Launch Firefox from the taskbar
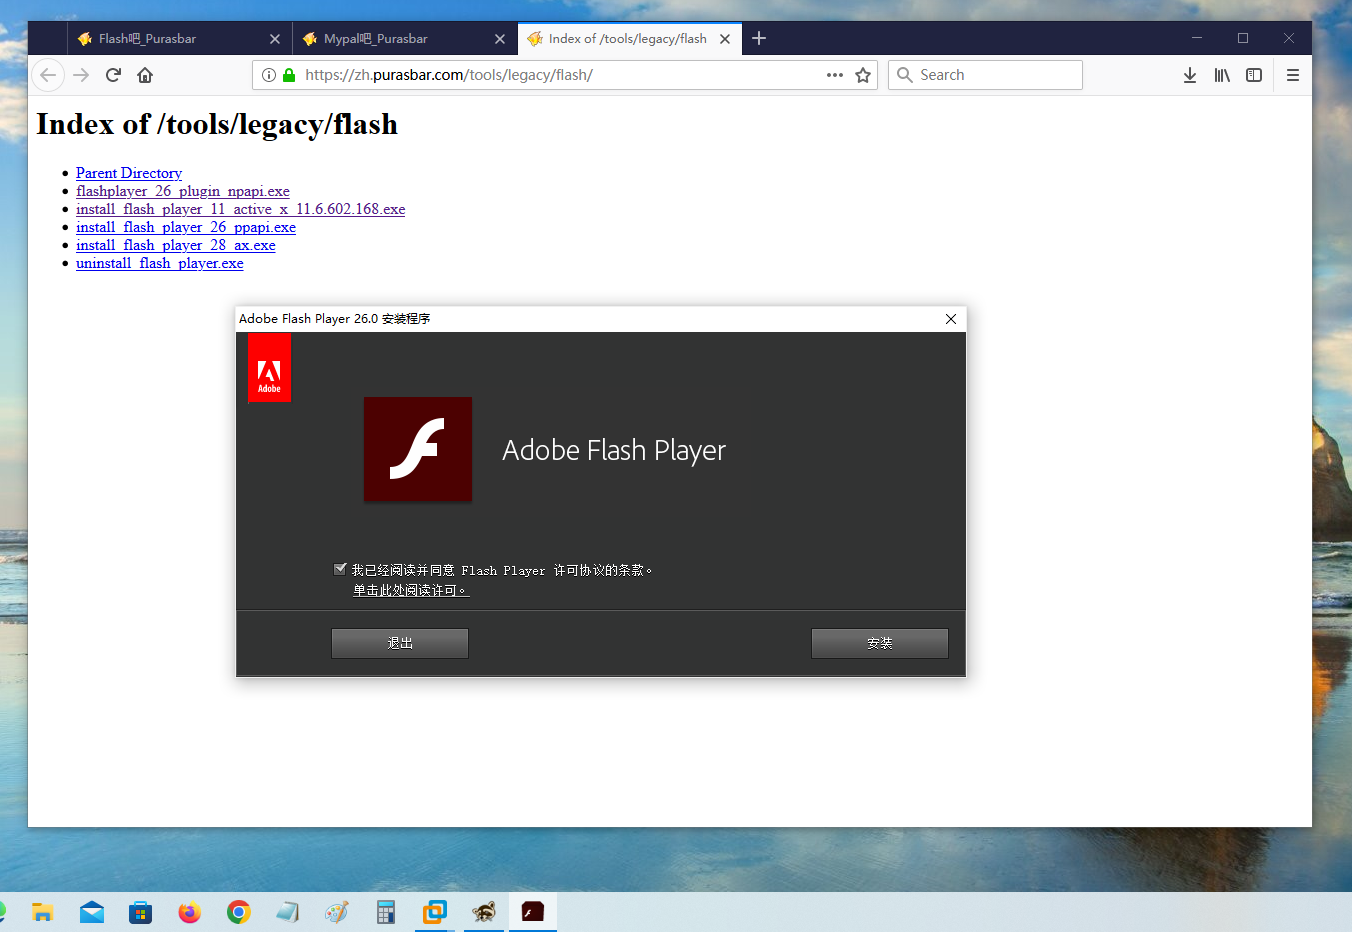 [189, 912]
